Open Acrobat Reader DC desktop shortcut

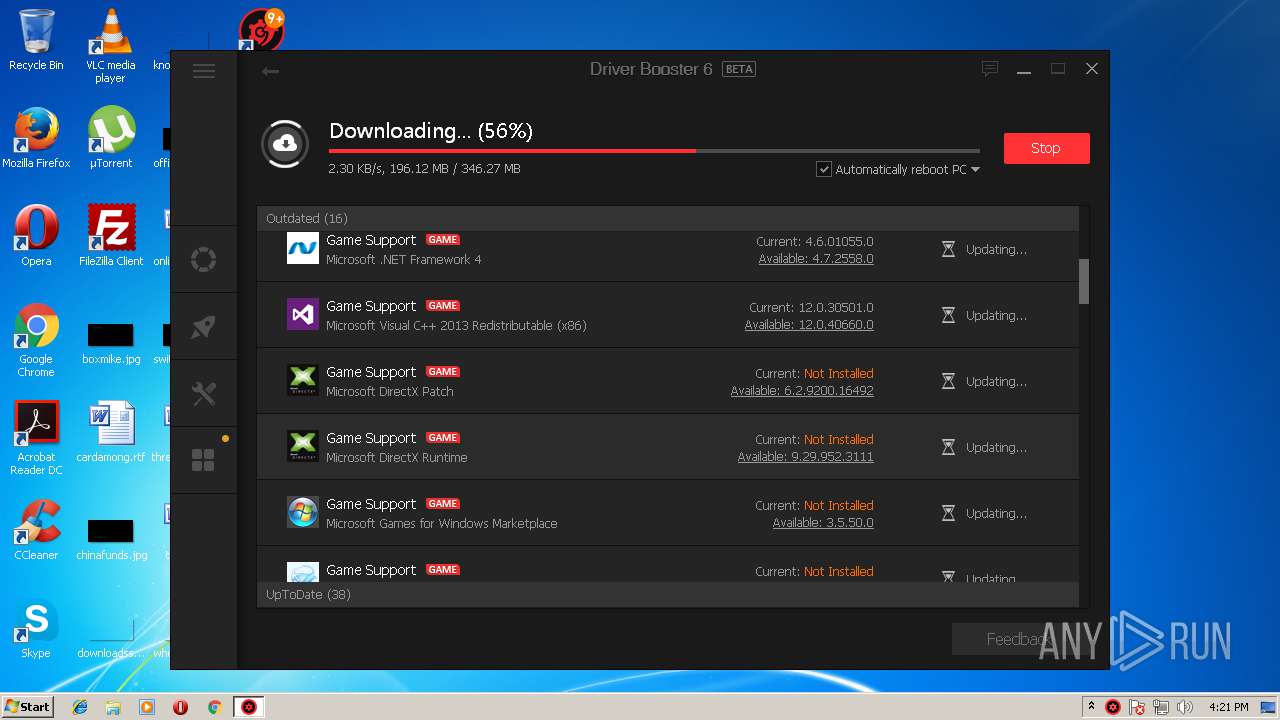click(36, 438)
